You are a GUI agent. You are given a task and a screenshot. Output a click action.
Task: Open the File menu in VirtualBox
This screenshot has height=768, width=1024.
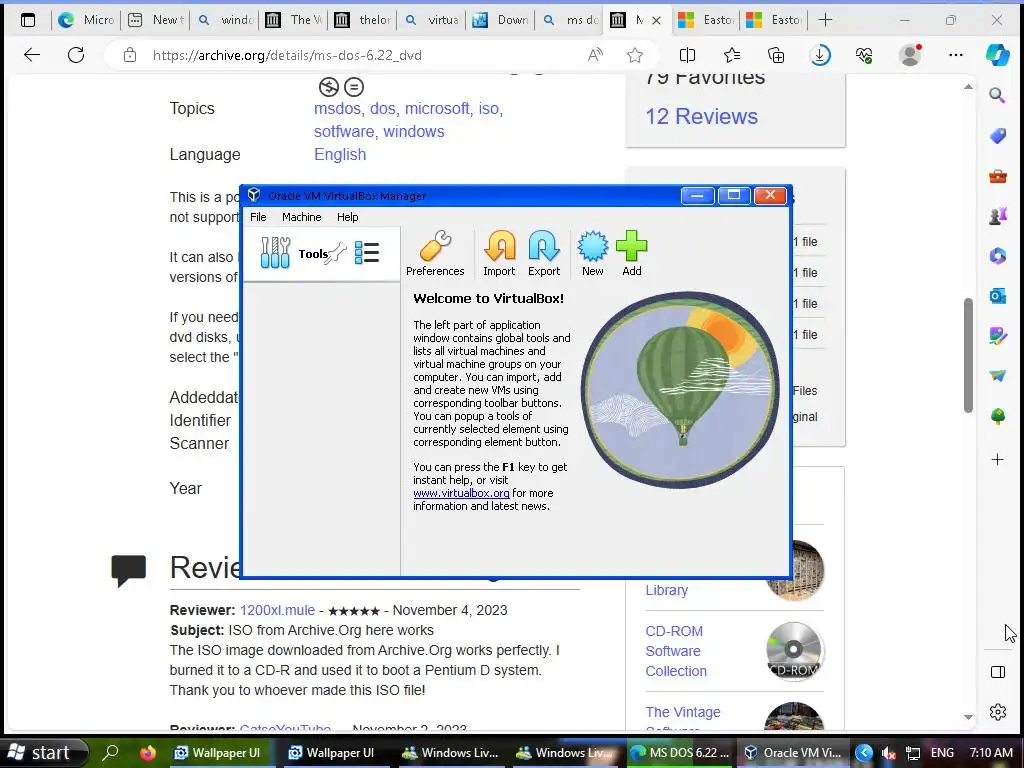pyautogui.click(x=258, y=217)
